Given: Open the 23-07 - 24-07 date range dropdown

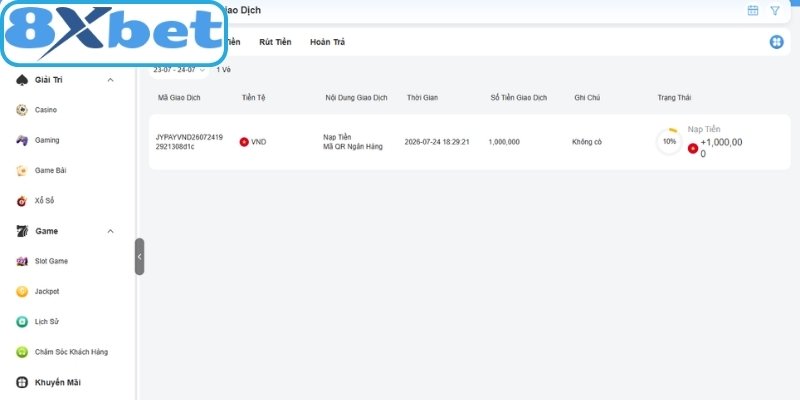Looking at the screenshot, I should click(179, 70).
